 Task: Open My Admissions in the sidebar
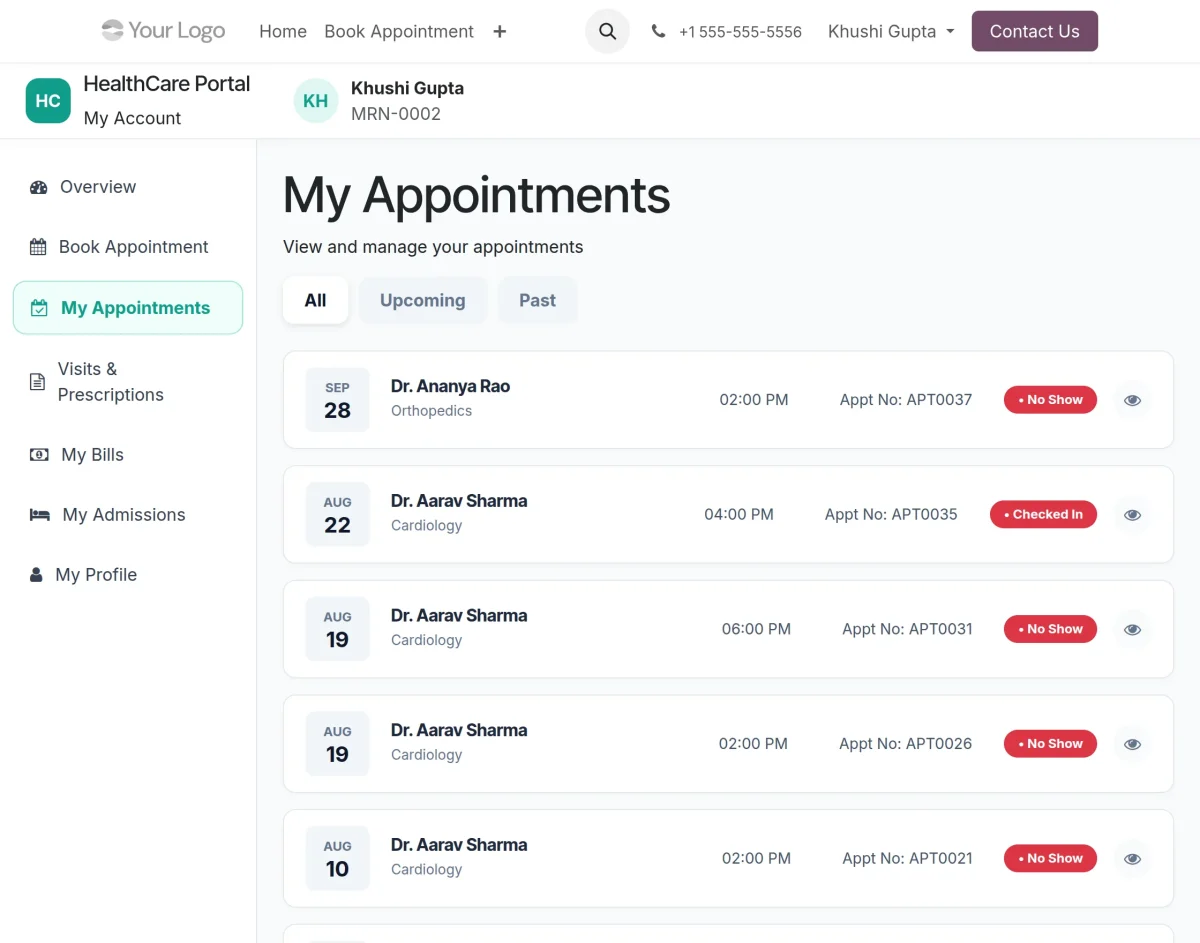128,515
